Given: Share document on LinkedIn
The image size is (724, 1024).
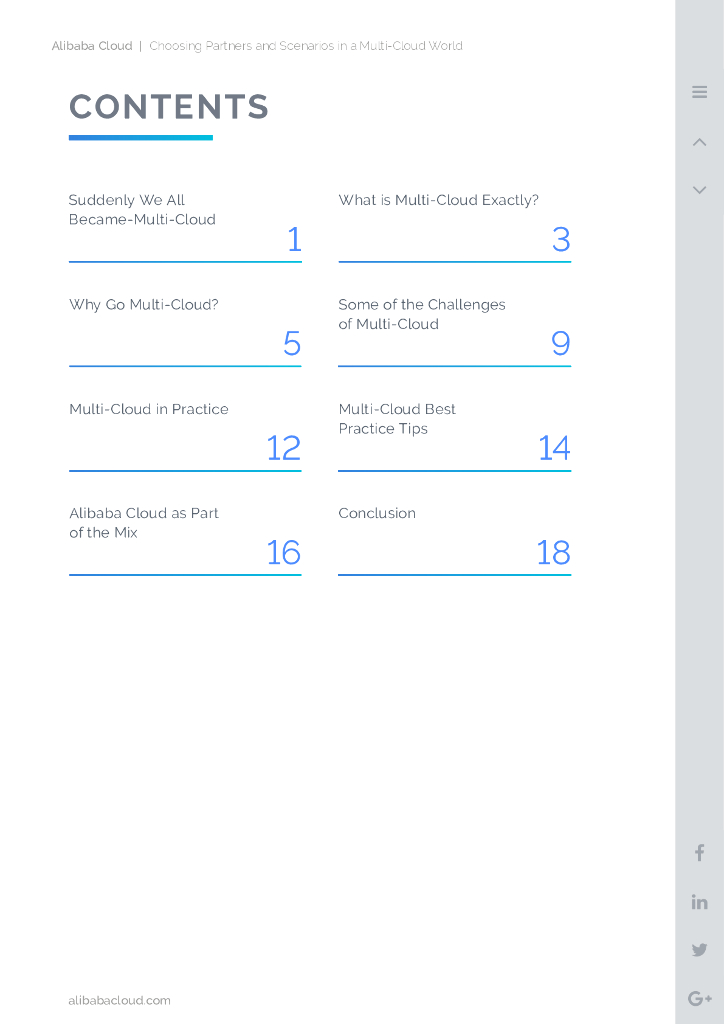Looking at the screenshot, I should pos(699,902).
